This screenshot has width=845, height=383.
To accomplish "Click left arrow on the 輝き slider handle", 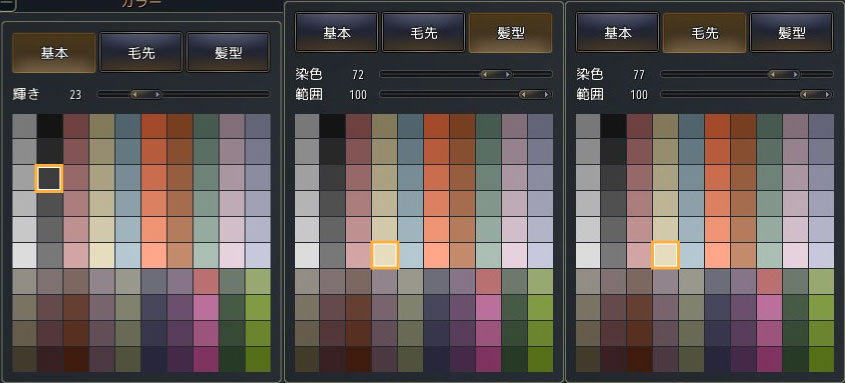I will (135, 95).
